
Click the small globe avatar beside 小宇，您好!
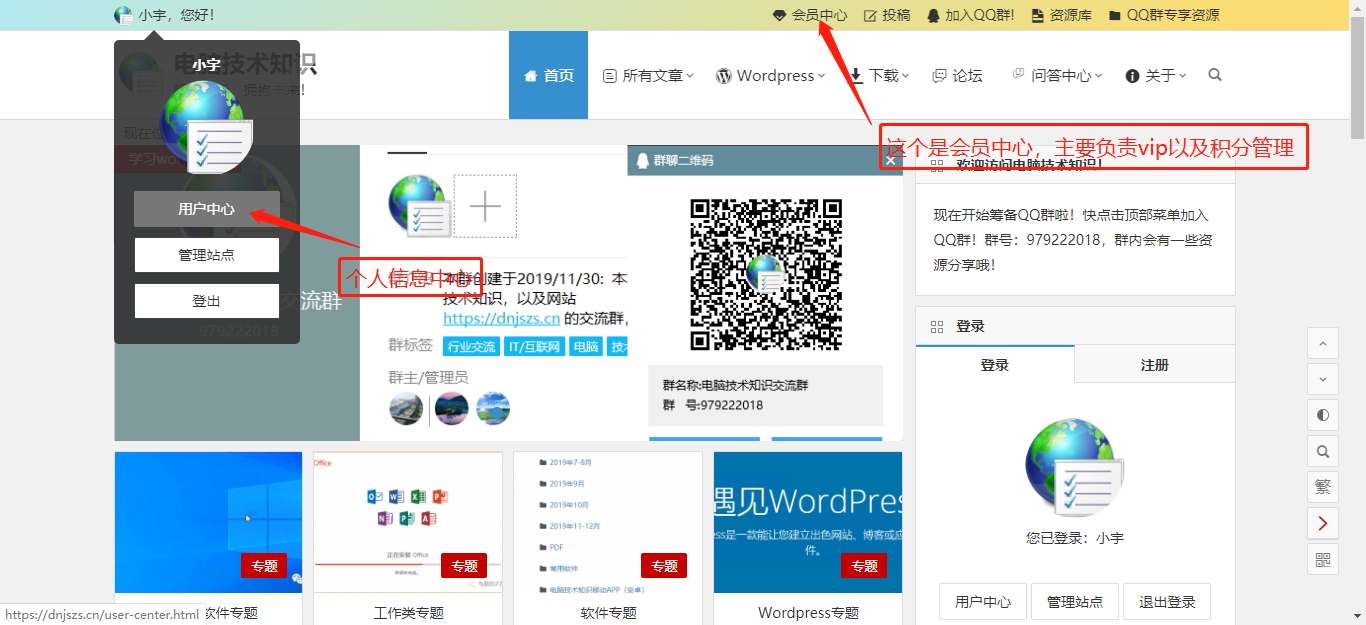click(x=123, y=15)
